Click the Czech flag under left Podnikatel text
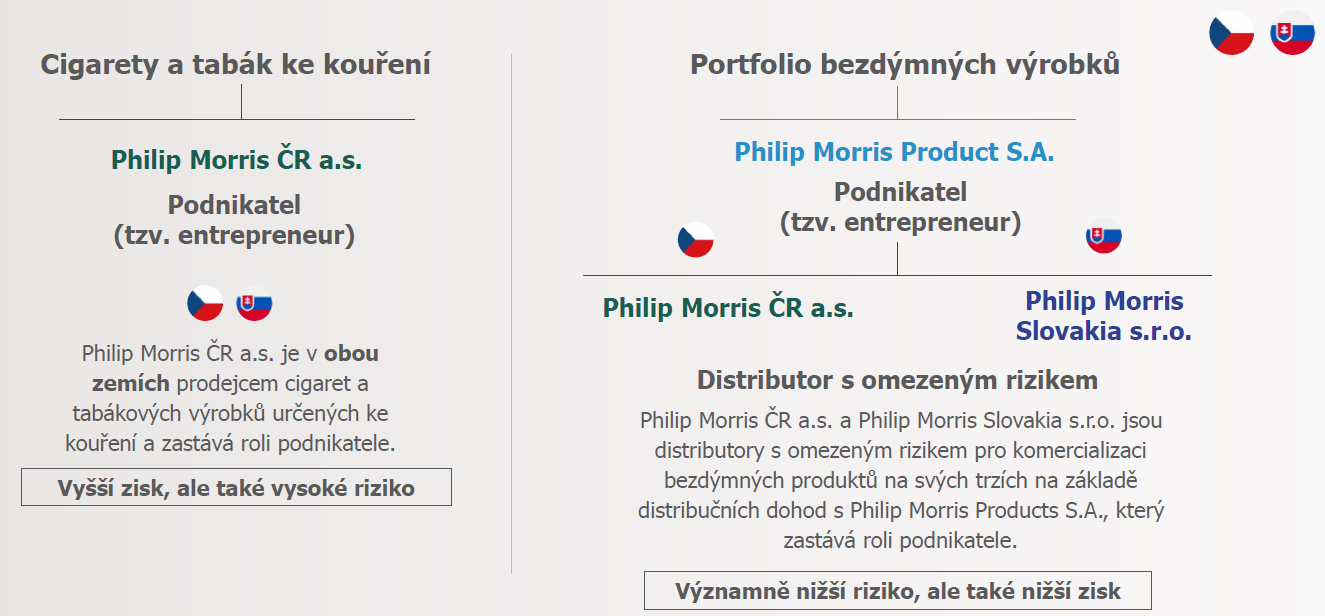Image resolution: width=1325 pixels, height=616 pixels. 205,303
